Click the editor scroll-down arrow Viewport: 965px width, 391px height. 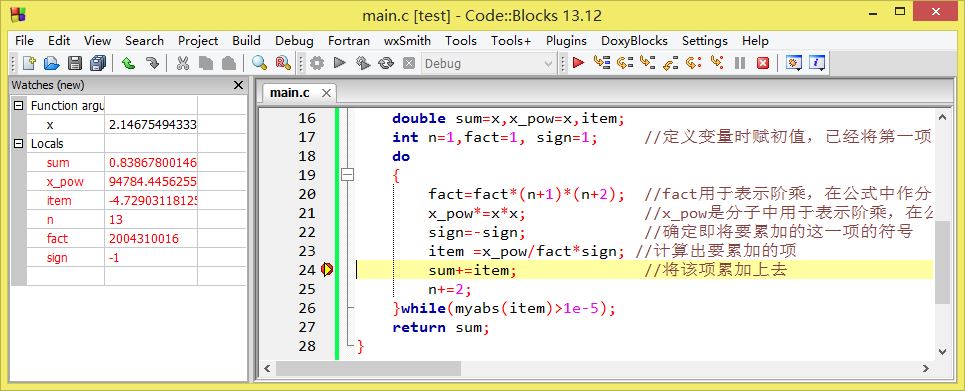942,352
